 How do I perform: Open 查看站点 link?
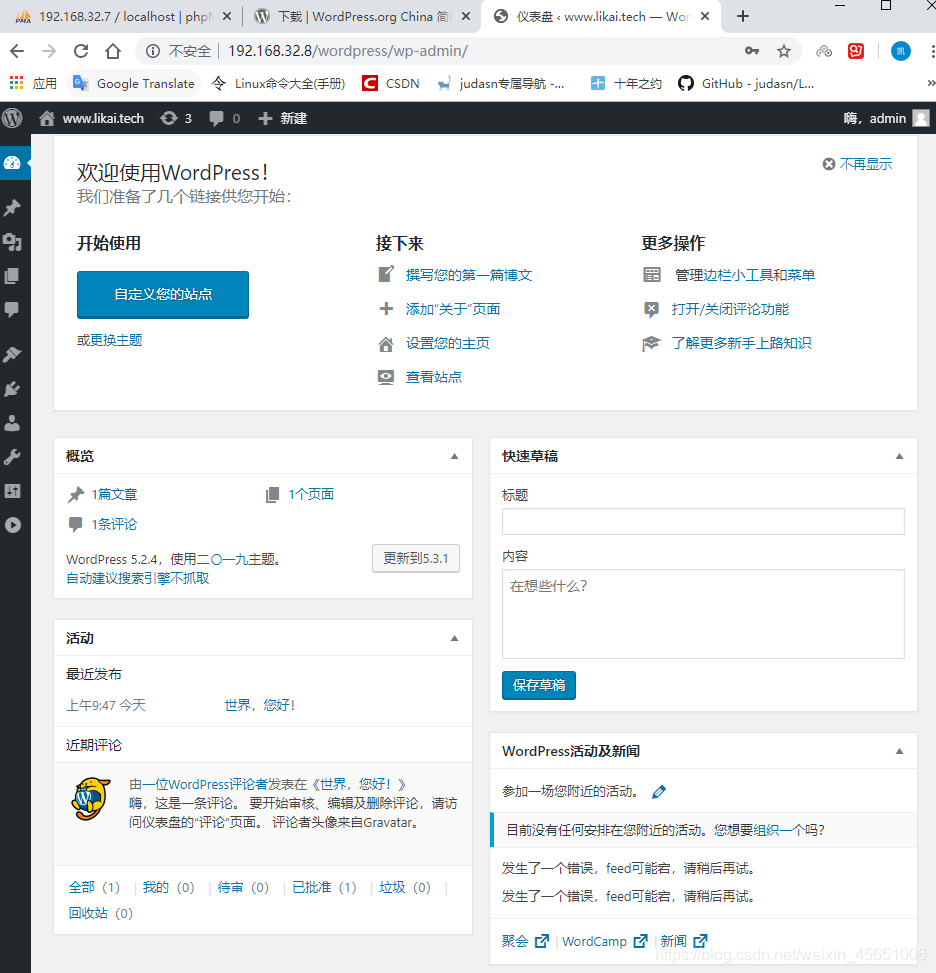(x=433, y=377)
